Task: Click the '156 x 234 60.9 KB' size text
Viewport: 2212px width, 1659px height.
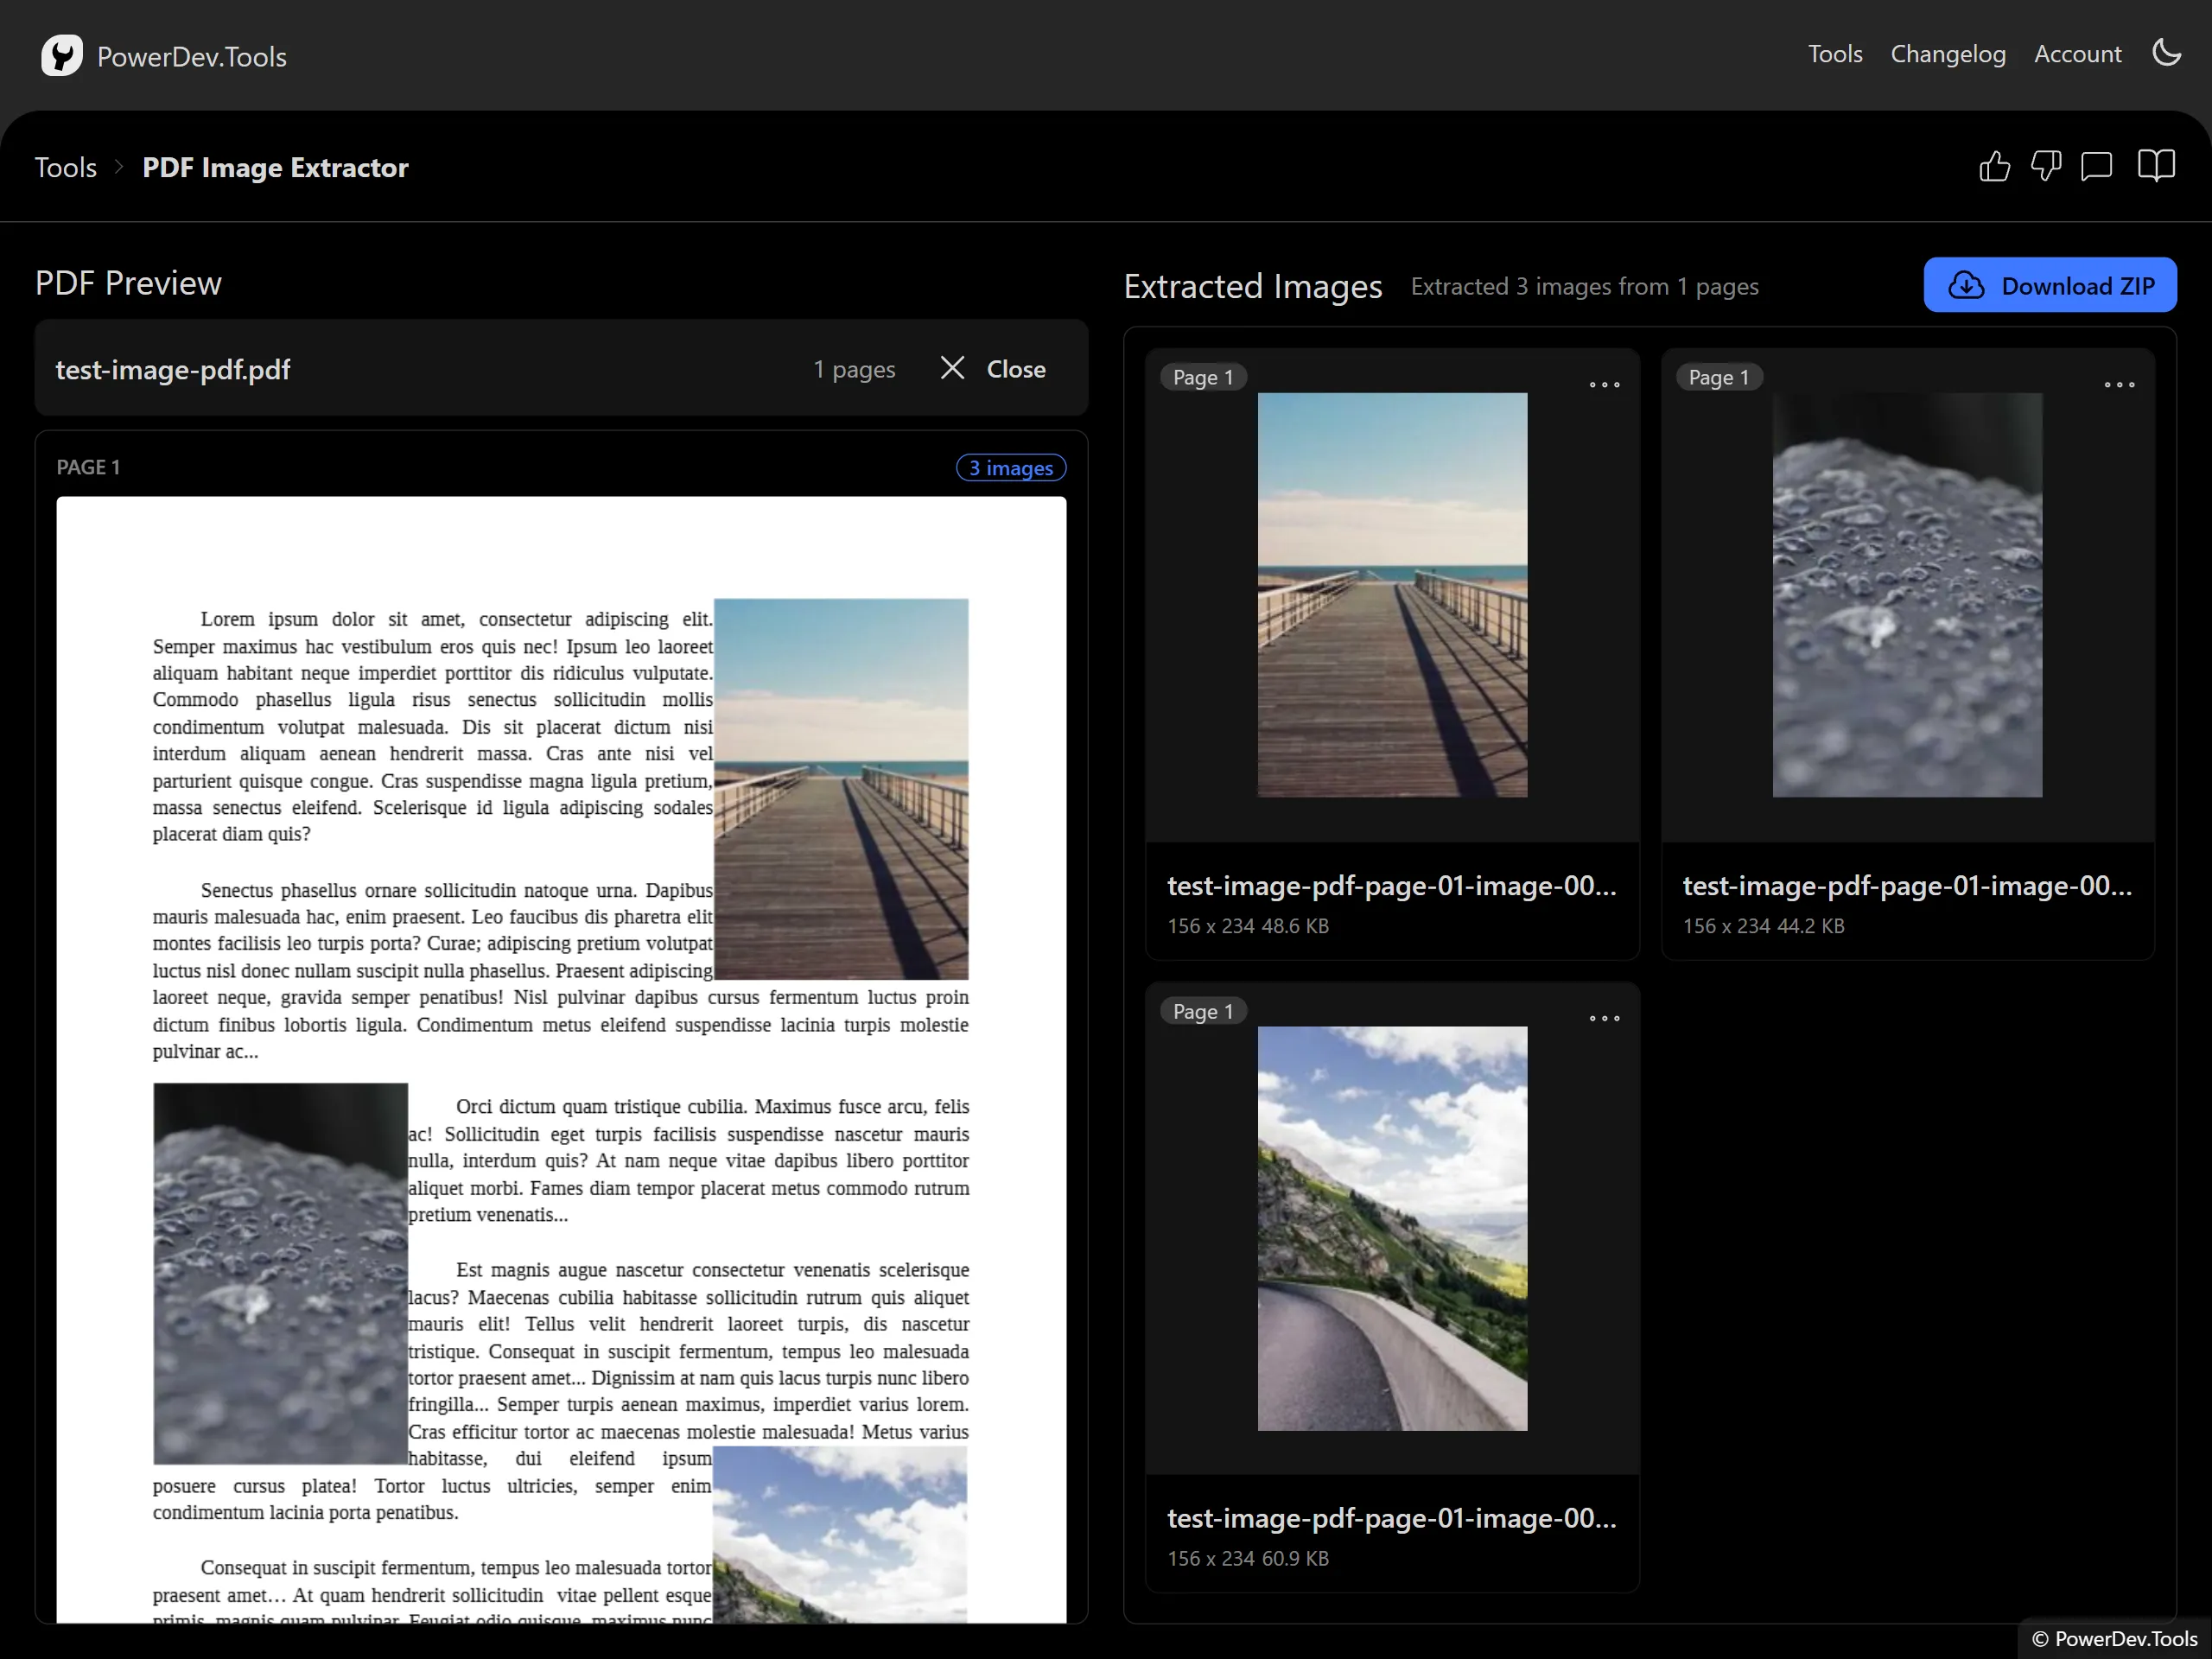Action: point(1248,1559)
